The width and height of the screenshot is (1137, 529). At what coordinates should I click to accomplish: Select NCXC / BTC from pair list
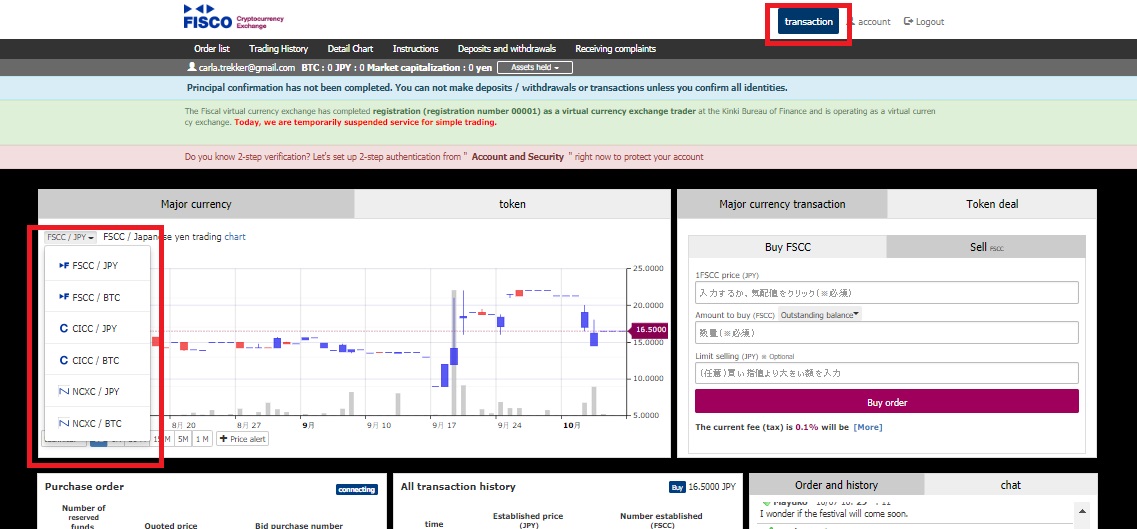point(97,423)
